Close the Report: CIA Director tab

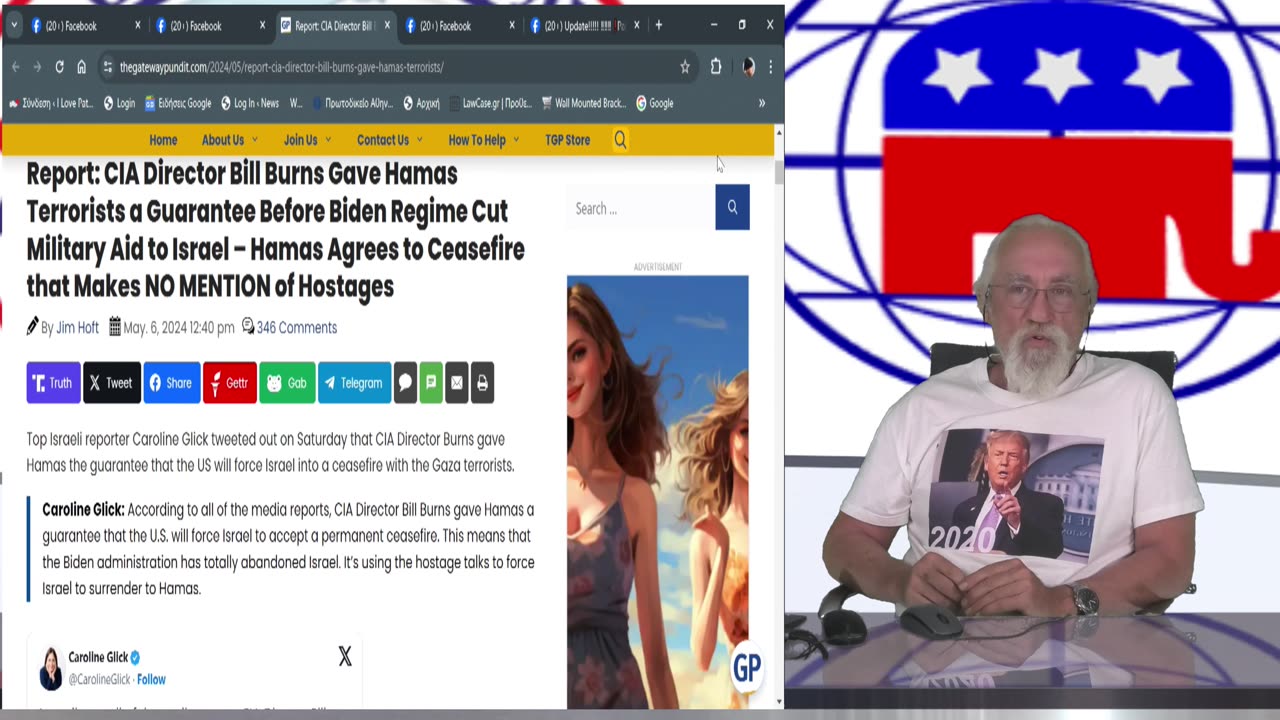tap(387, 26)
